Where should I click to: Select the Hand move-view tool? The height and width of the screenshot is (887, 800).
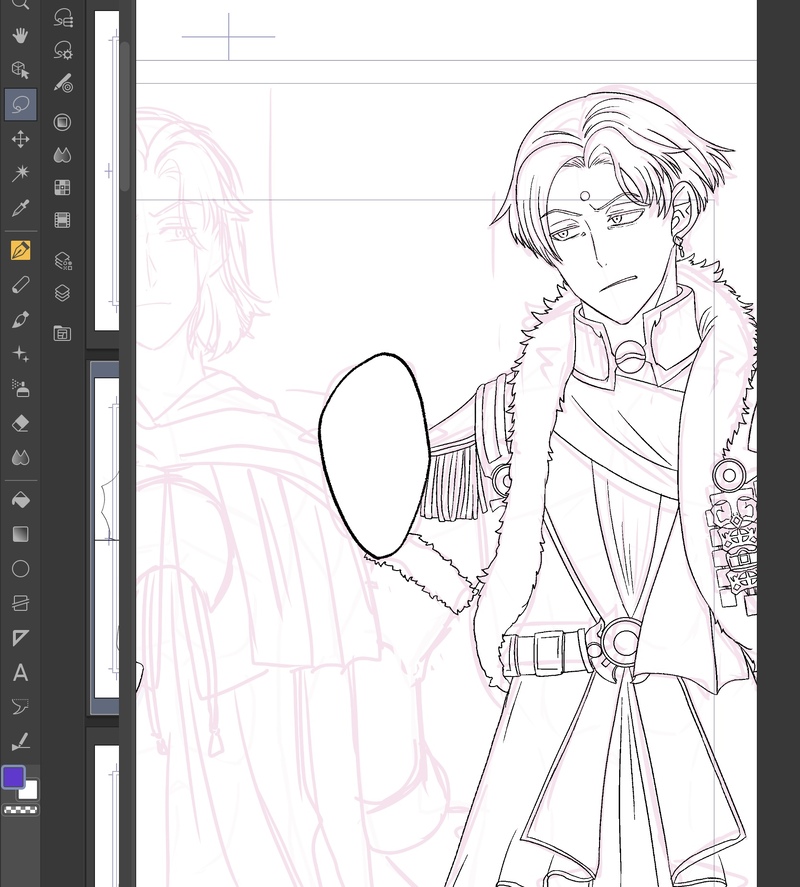pos(20,36)
